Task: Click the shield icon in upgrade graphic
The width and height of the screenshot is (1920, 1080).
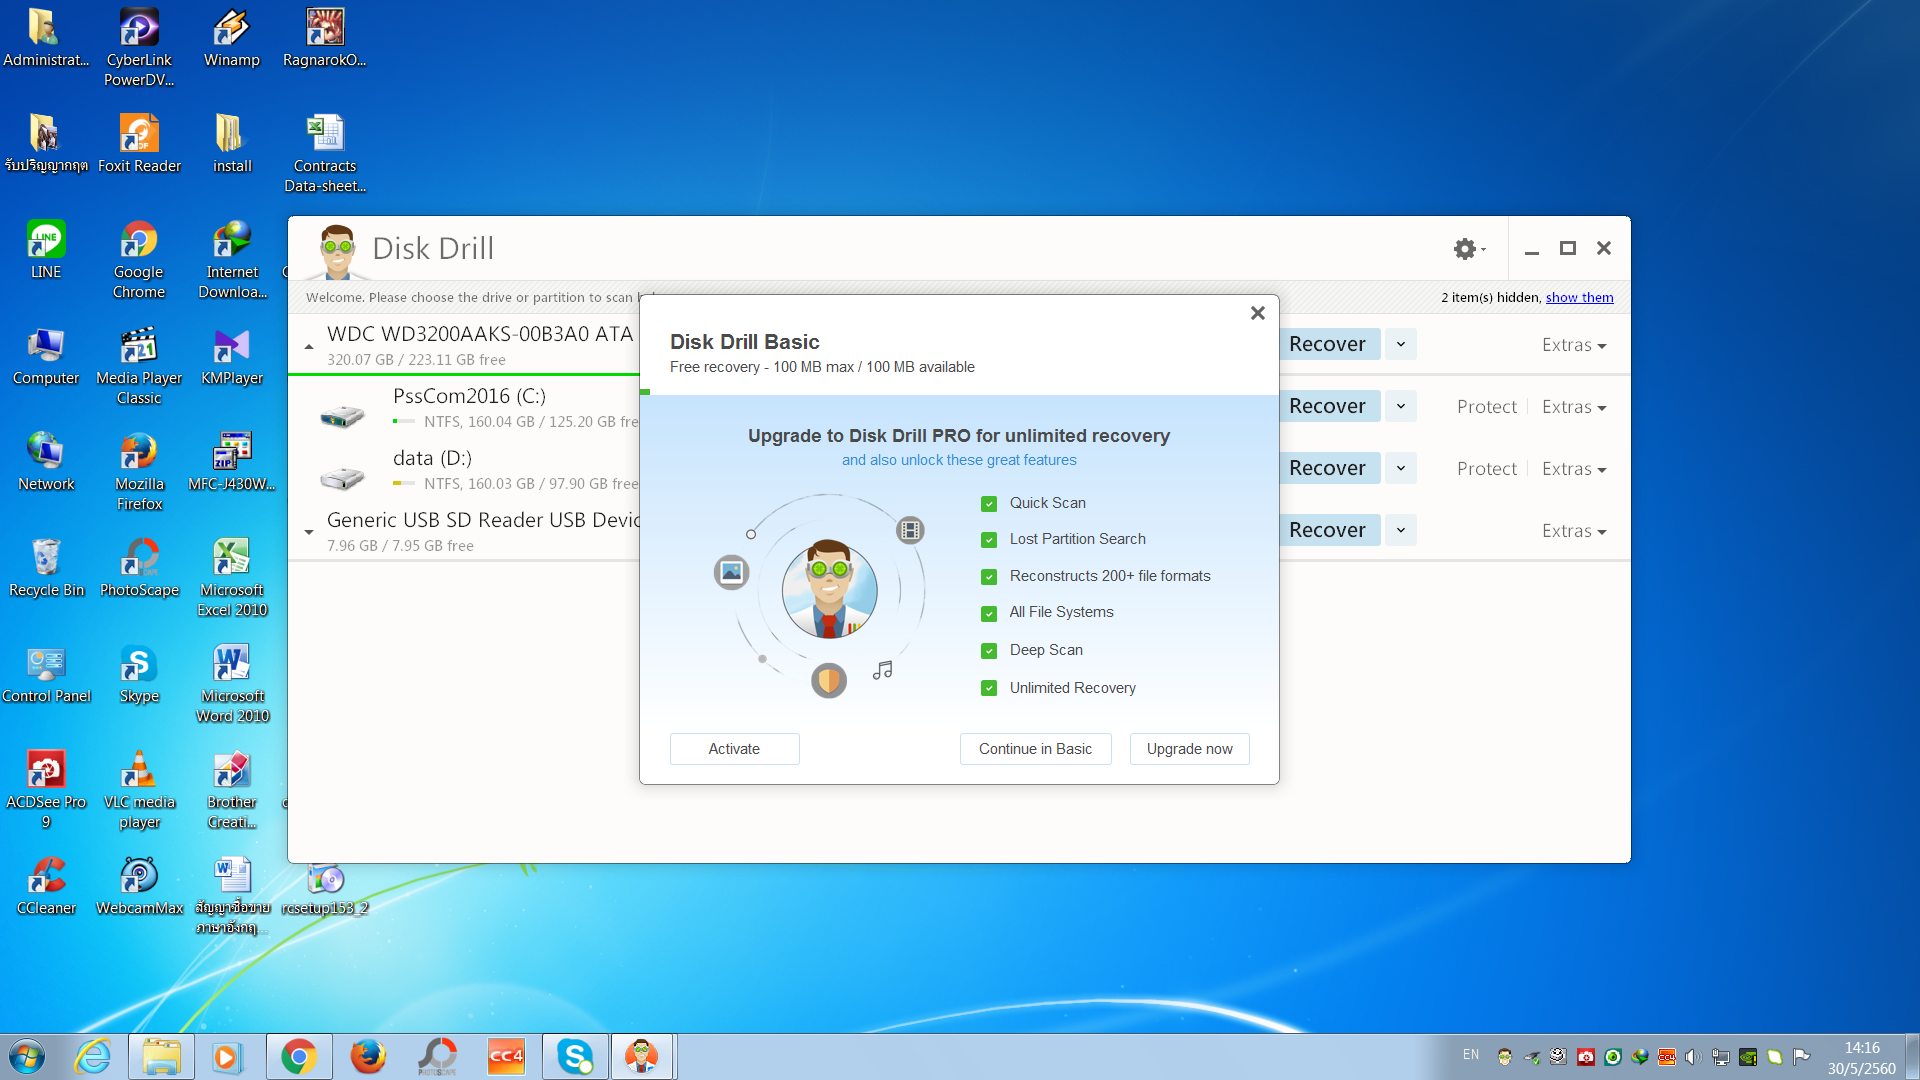Action: [x=828, y=681]
